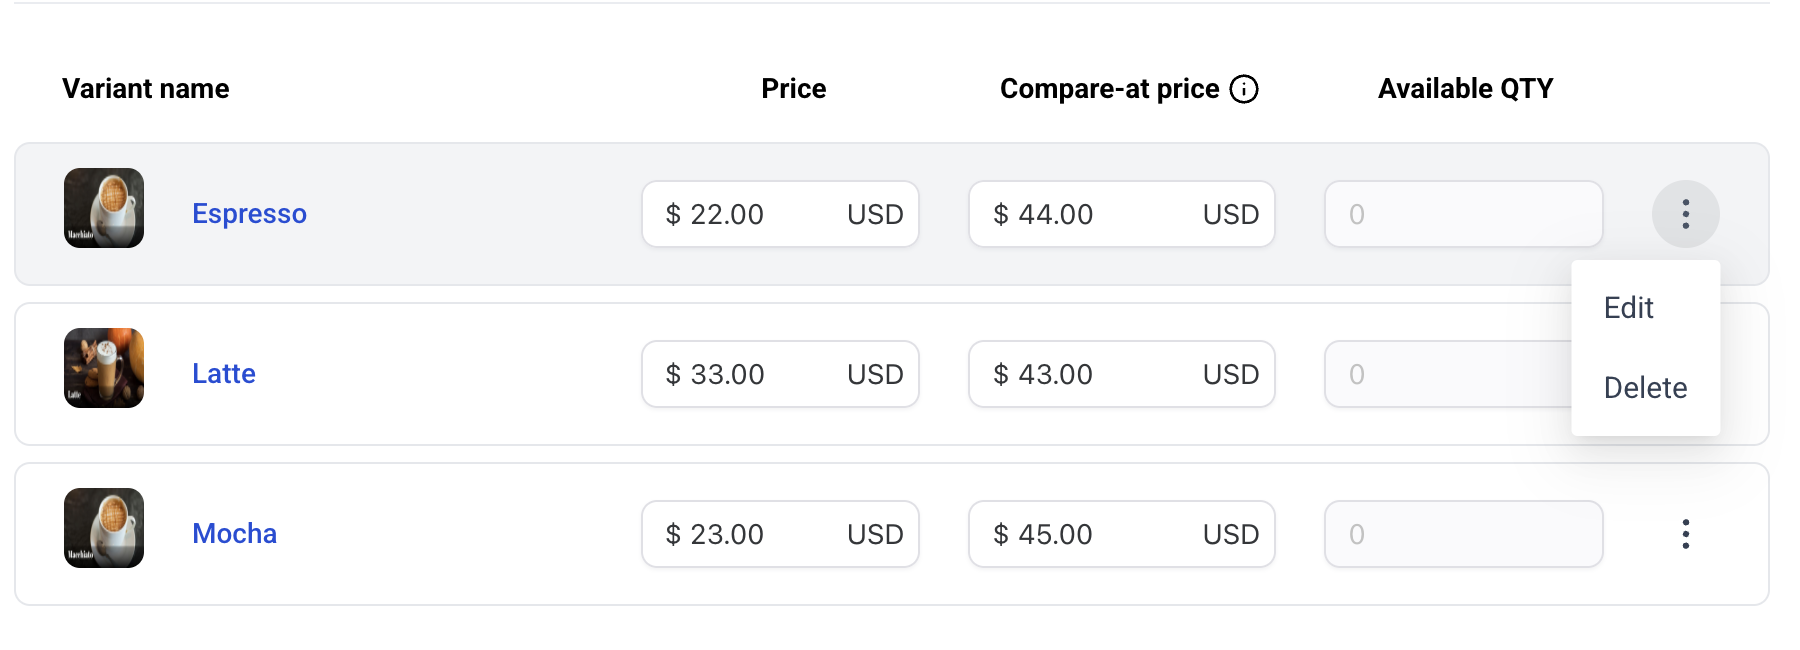Open the Mocha row three-dot menu
Screen dimensions: 1800x650
pyautogui.click(x=1685, y=534)
